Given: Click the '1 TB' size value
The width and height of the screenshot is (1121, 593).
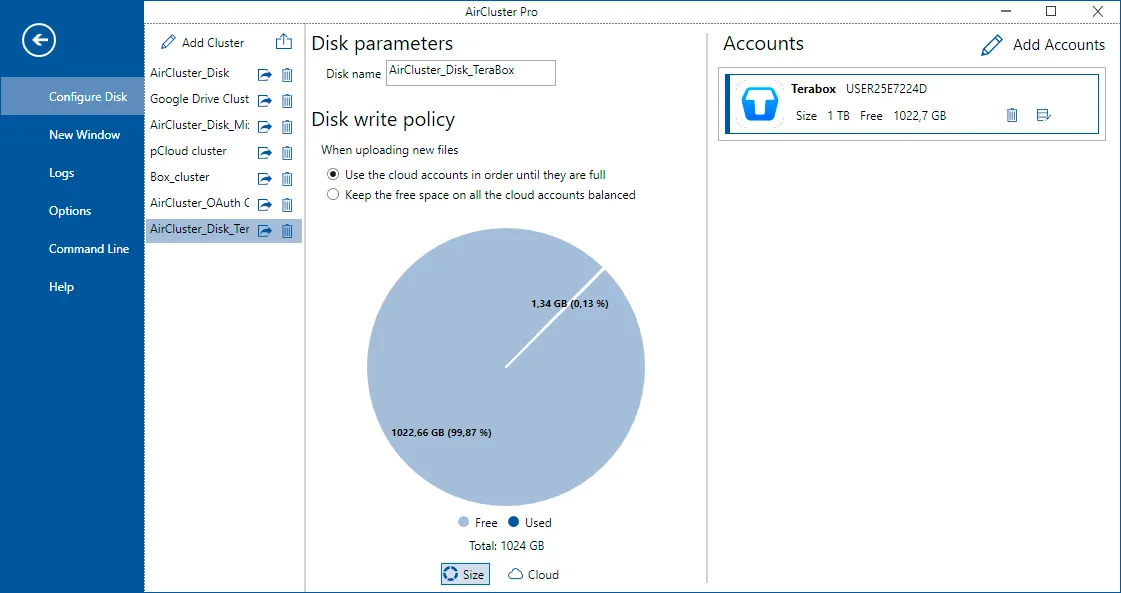Looking at the screenshot, I should (x=839, y=116).
